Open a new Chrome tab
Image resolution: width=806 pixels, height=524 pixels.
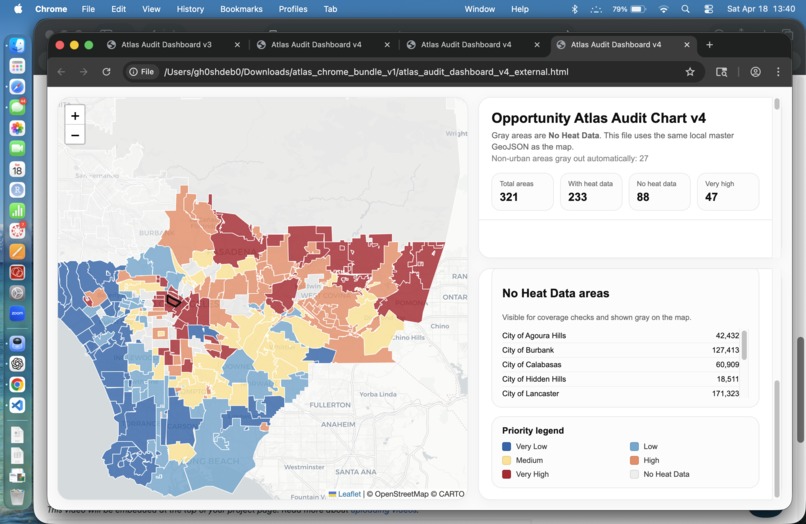(x=709, y=45)
